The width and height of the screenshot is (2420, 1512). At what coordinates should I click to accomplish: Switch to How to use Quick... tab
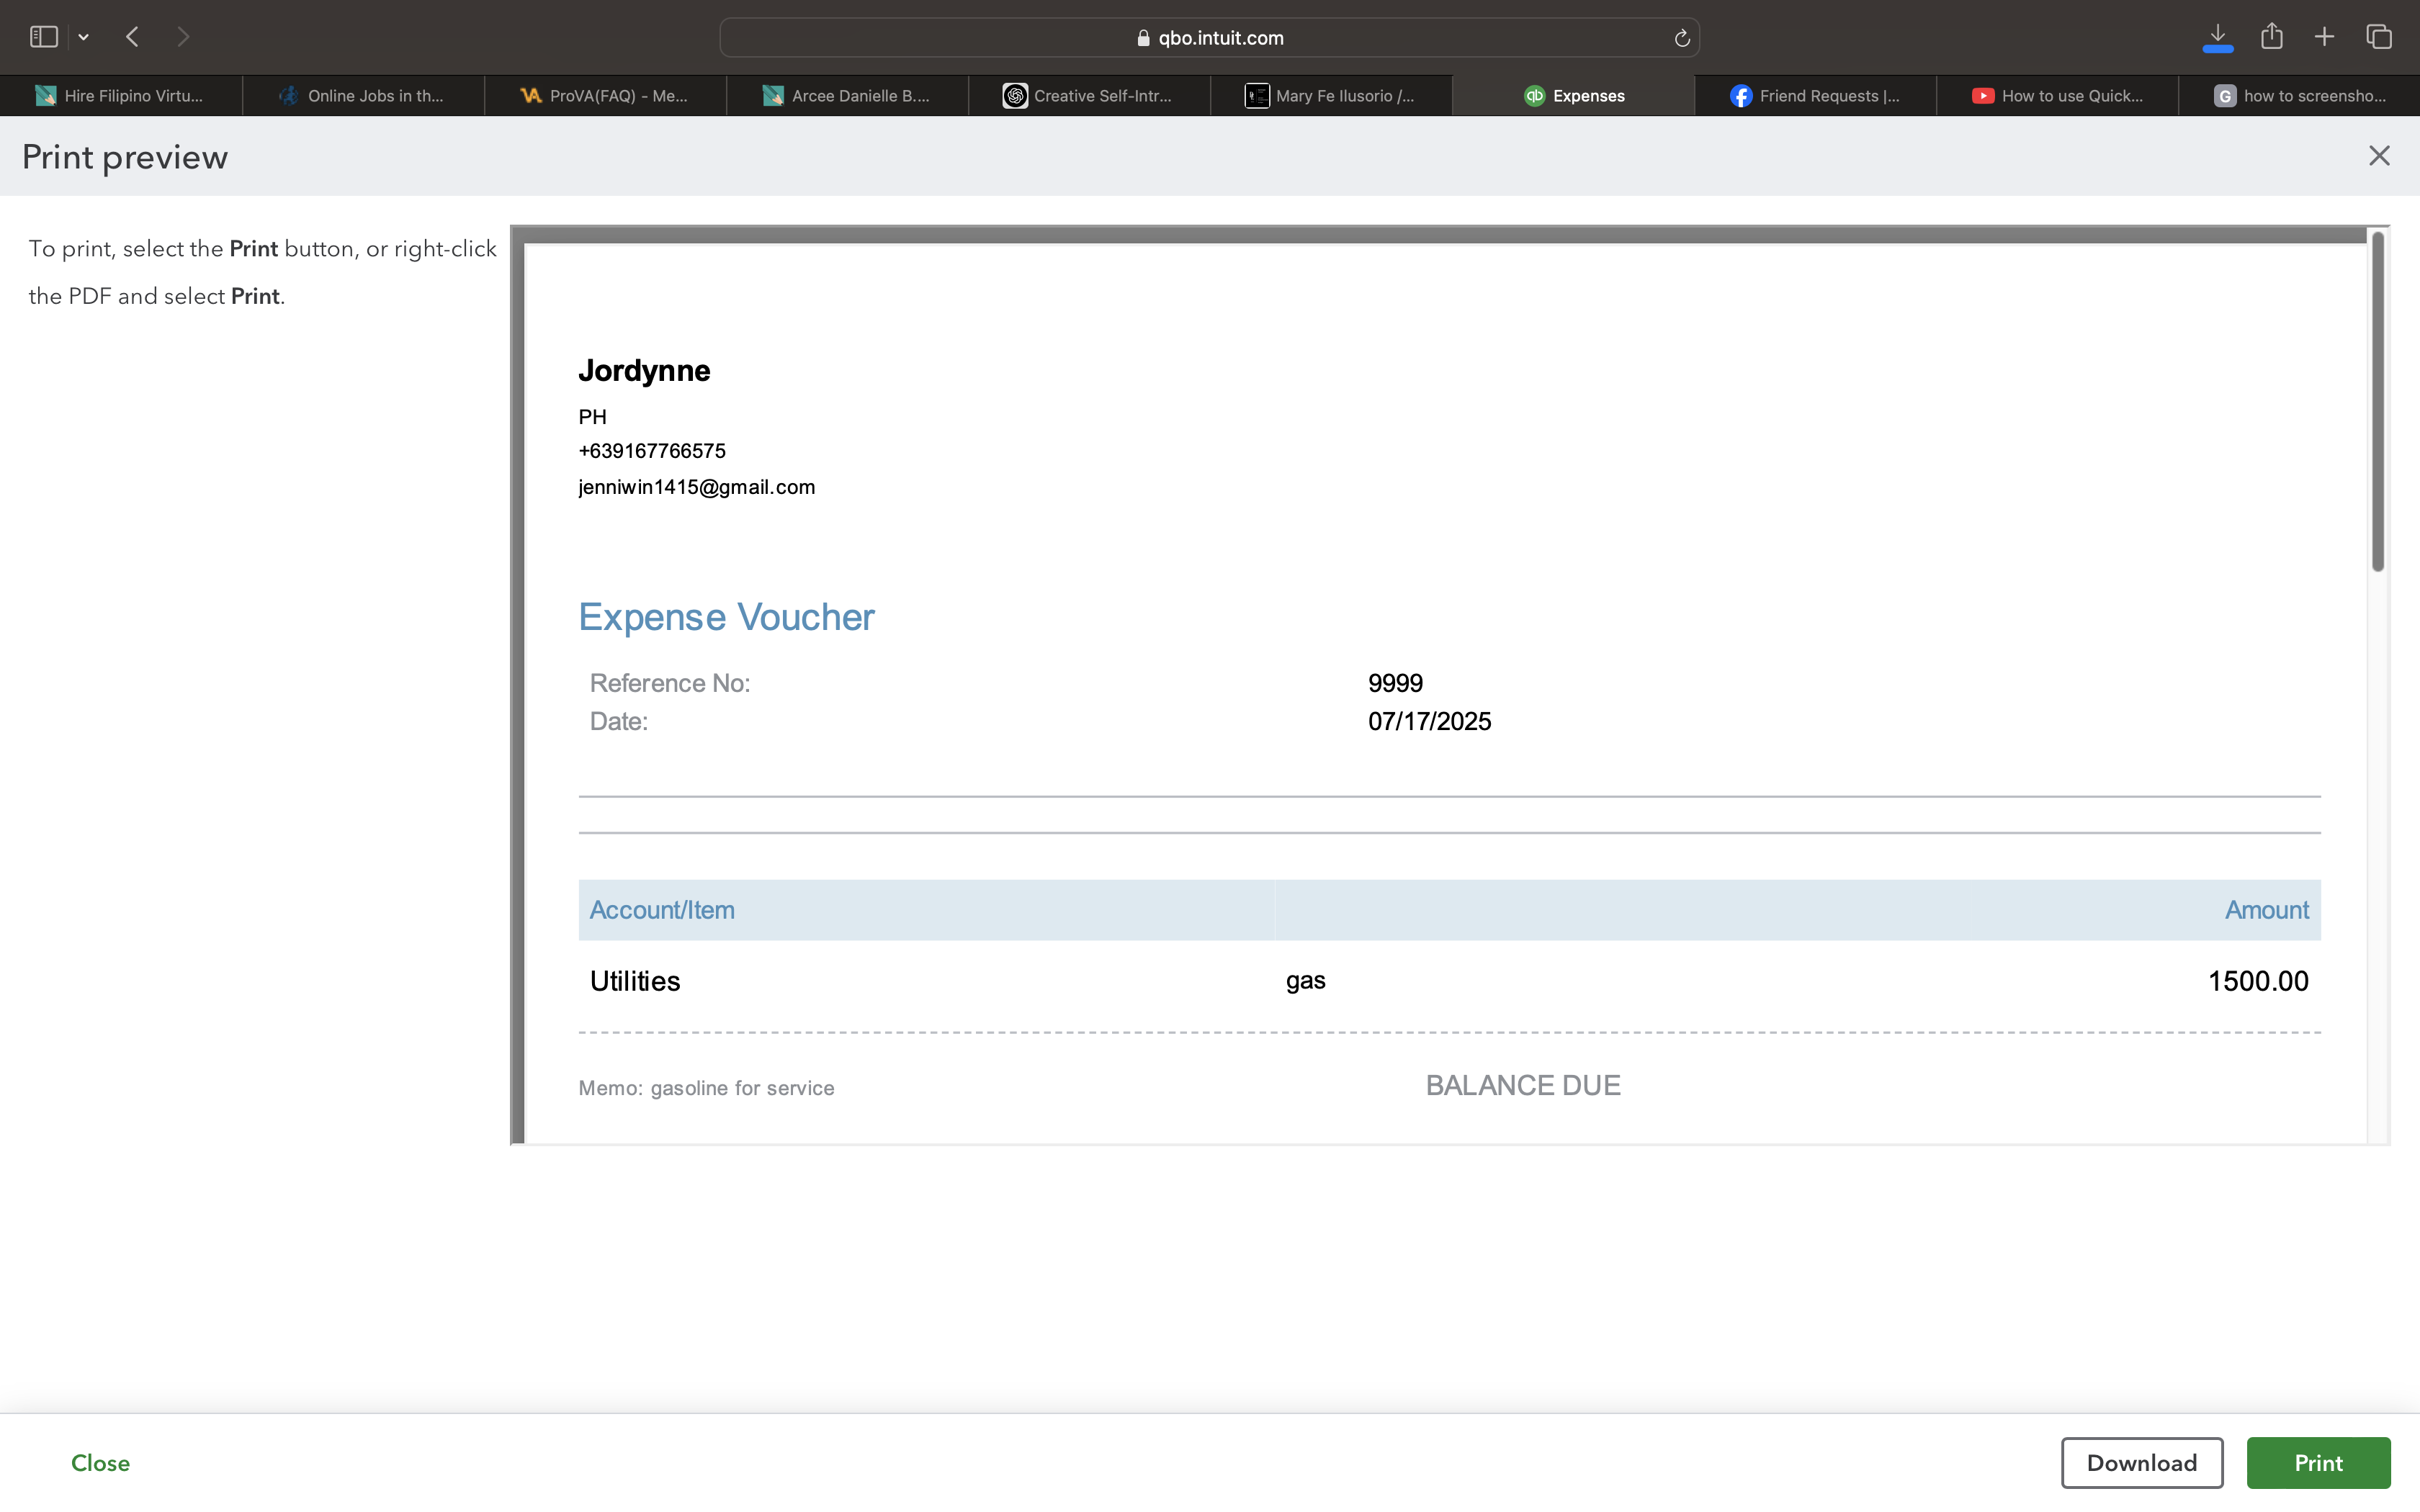(x=2057, y=96)
